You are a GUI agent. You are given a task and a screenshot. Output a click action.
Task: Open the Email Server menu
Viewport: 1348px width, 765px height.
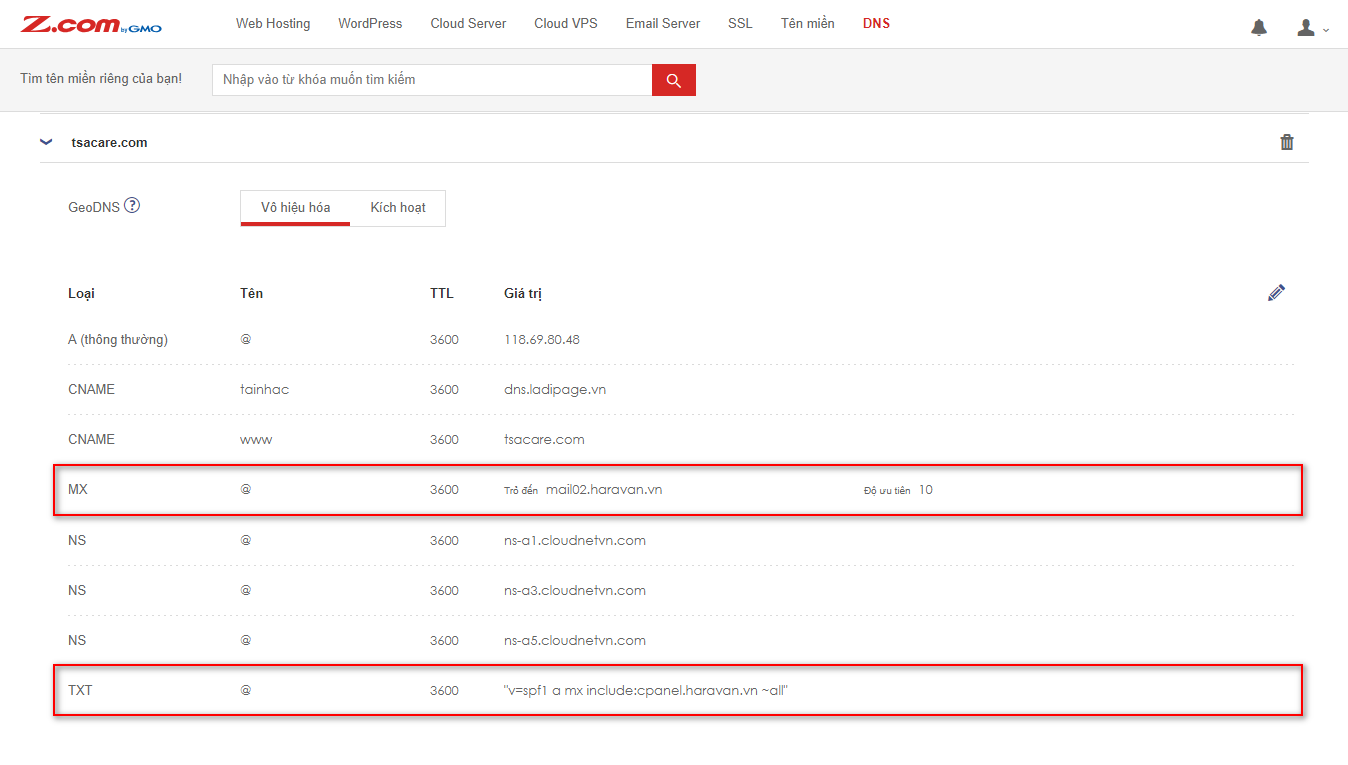click(662, 23)
